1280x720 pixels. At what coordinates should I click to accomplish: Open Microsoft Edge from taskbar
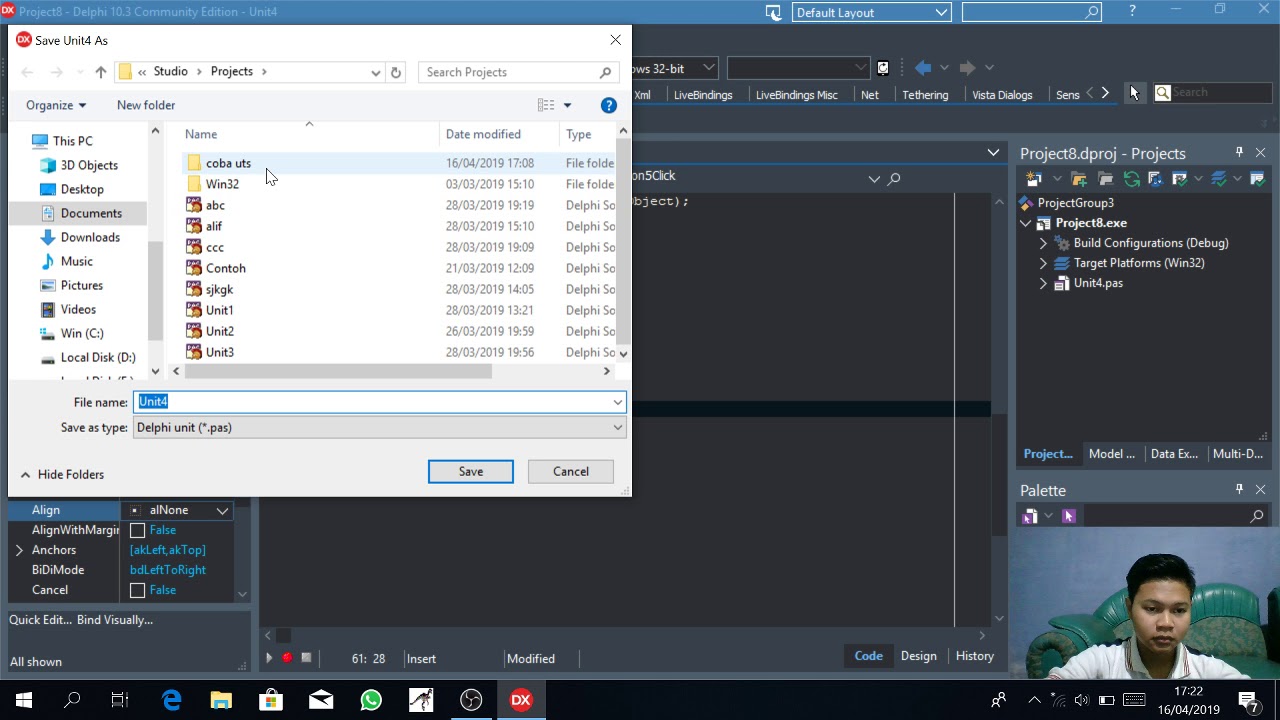point(171,700)
